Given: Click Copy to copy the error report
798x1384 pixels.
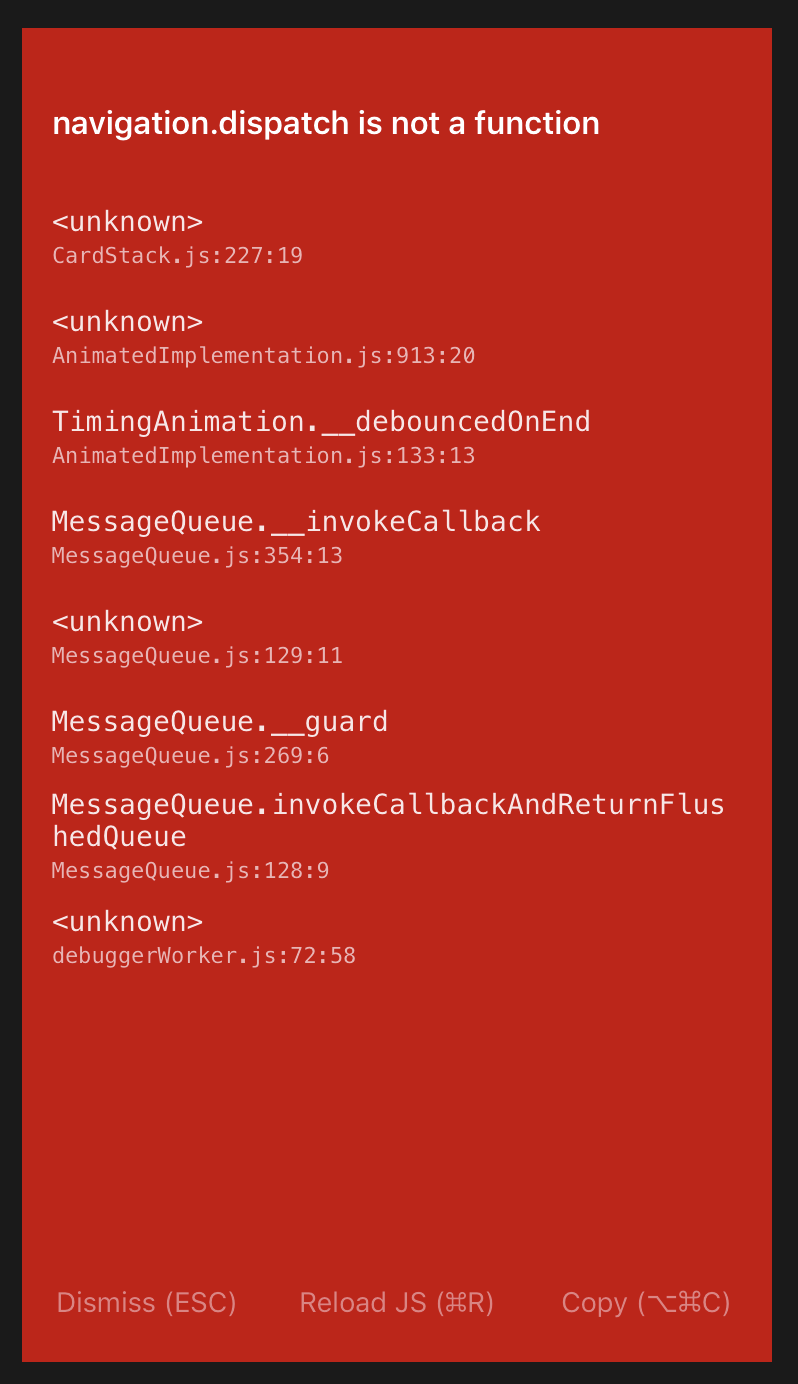Looking at the screenshot, I should coord(646,1302).
